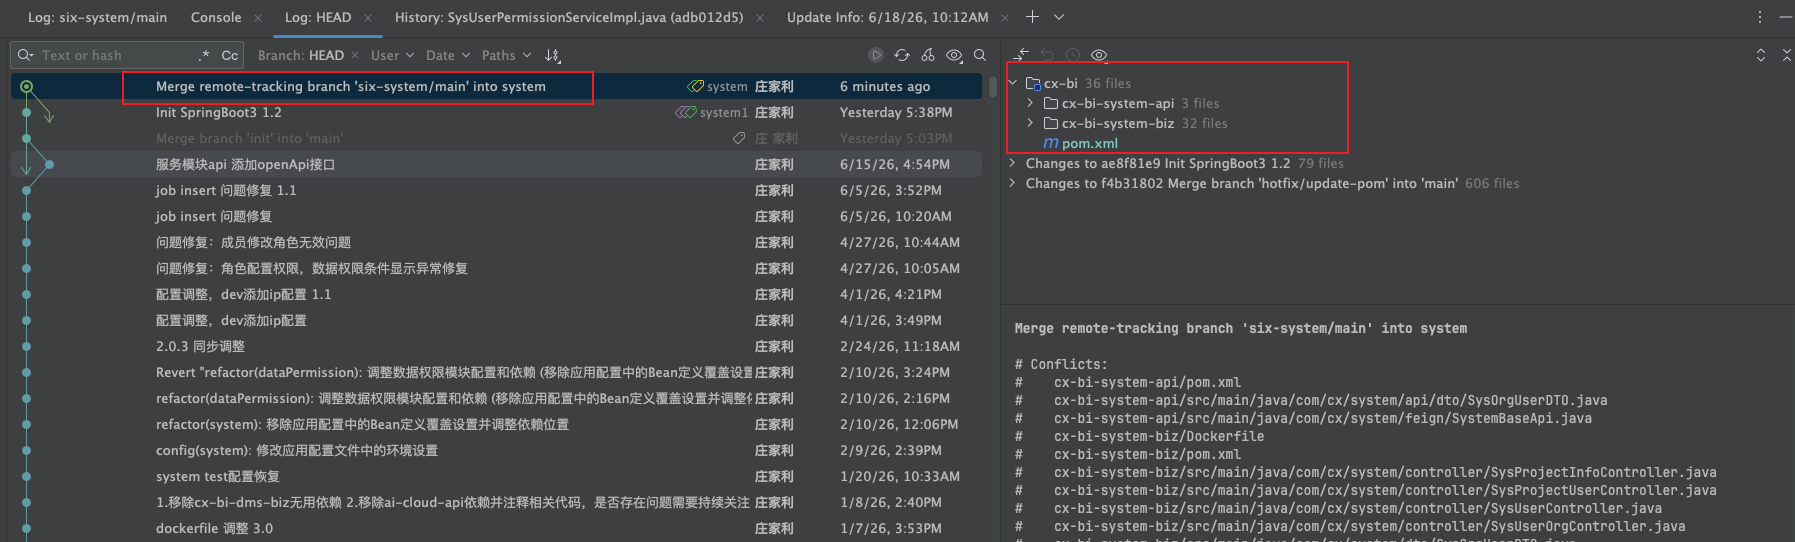This screenshot has height=542, width=1795.
Task: Click the Revert Selected Changes icon
Action: pos(1047,55)
